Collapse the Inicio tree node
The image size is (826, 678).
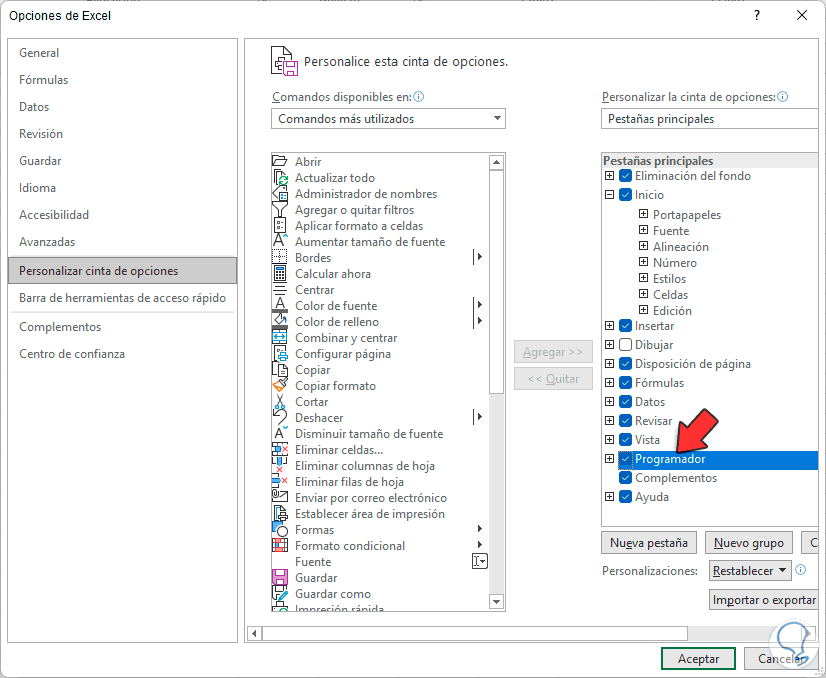[609, 195]
